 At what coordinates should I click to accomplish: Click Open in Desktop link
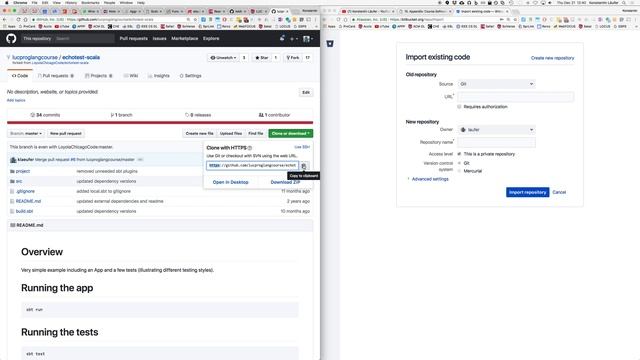click(x=231, y=182)
